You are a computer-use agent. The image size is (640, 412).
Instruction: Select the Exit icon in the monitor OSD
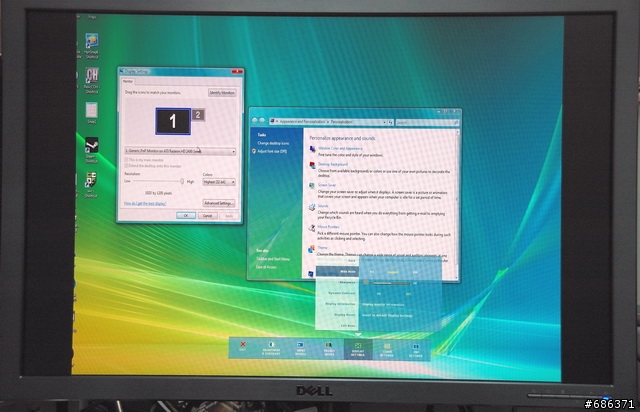243,347
